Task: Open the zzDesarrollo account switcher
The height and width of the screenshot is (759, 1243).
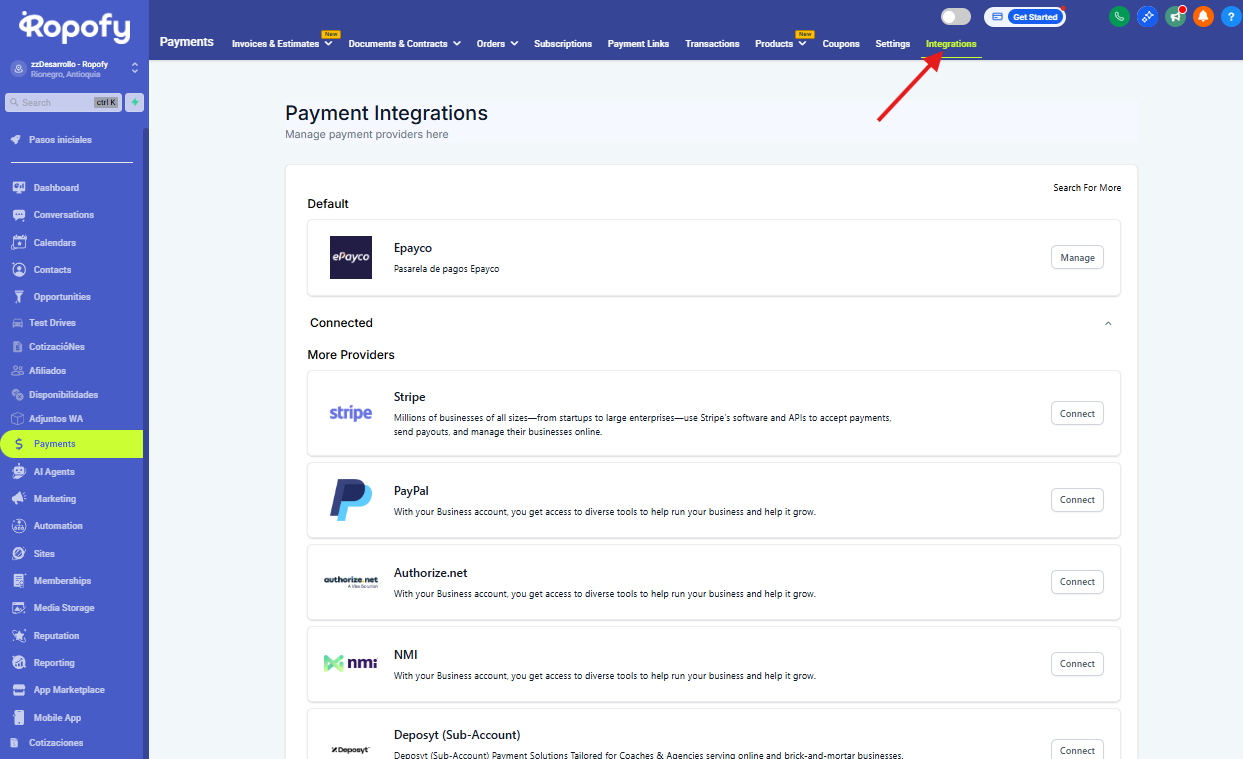Action: [x=74, y=69]
